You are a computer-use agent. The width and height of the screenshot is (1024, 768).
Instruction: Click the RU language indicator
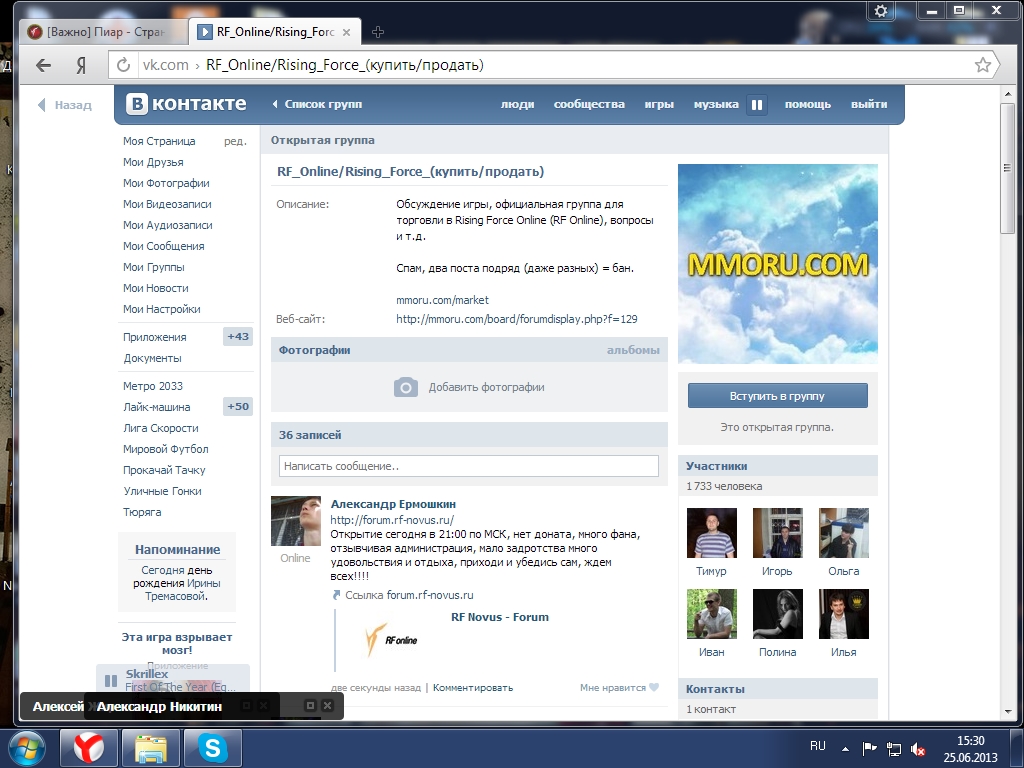point(818,746)
